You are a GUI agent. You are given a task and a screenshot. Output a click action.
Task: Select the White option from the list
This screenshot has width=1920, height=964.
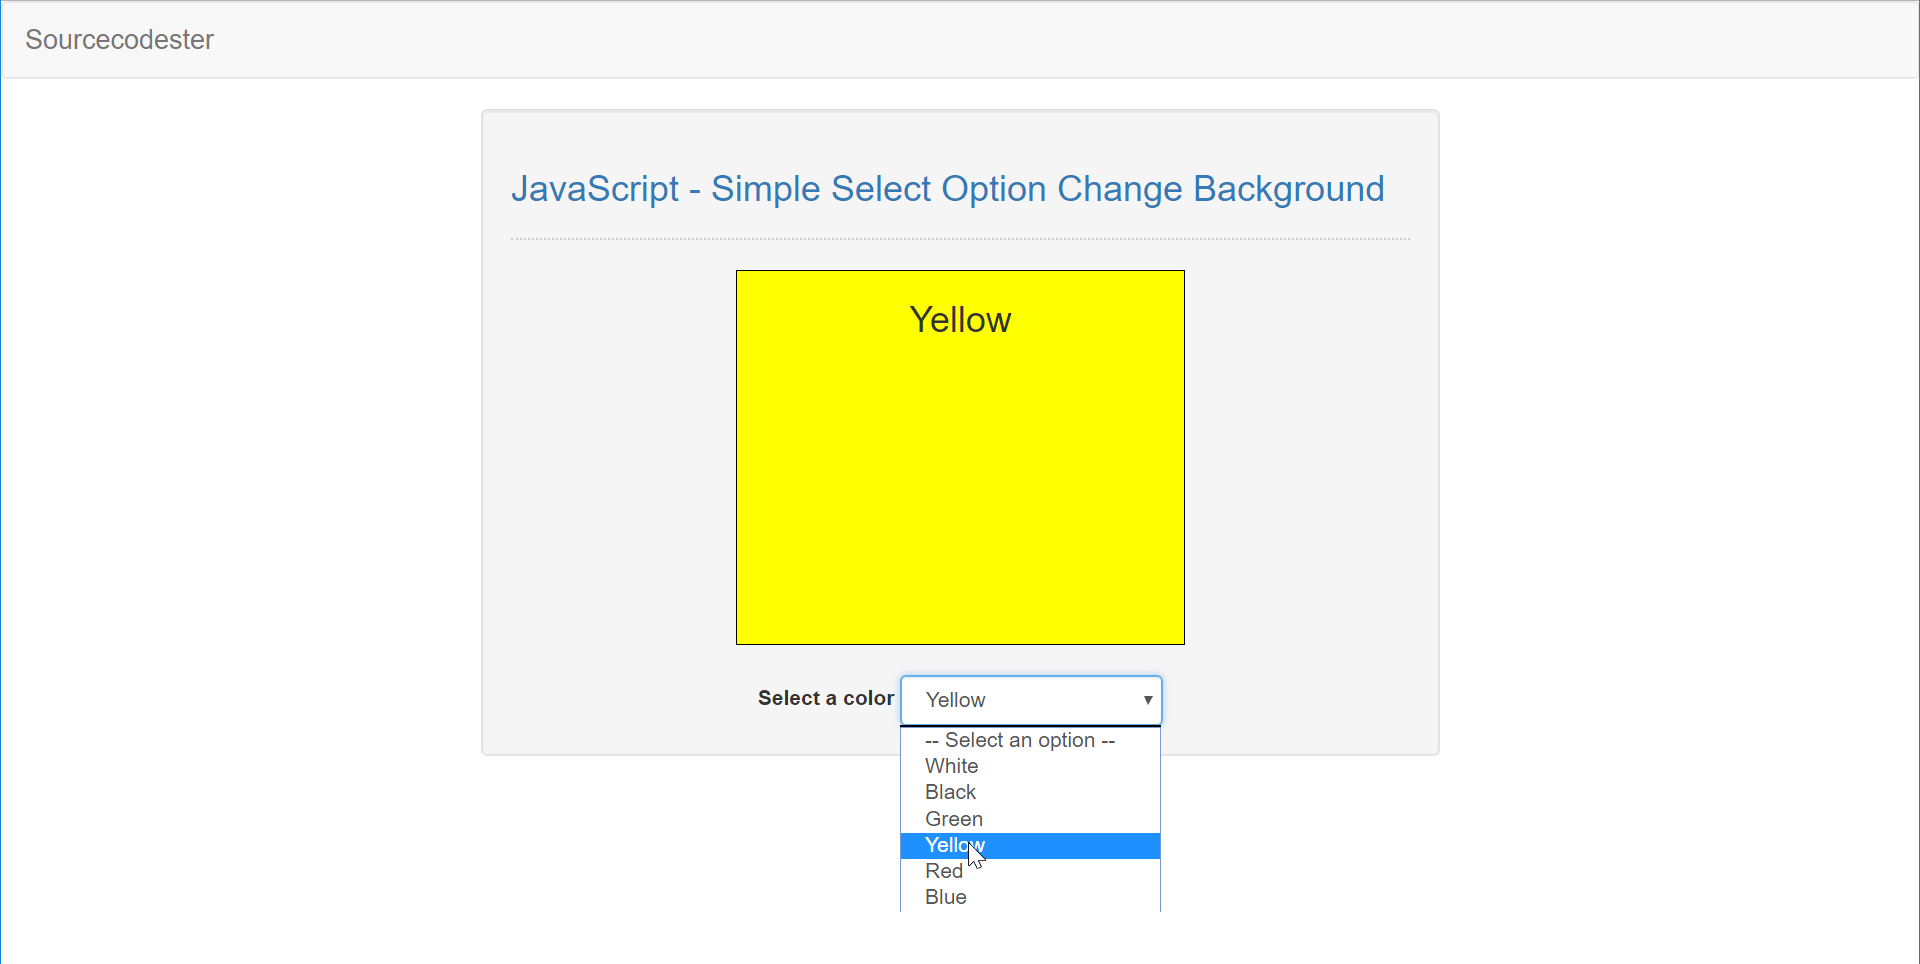point(950,766)
